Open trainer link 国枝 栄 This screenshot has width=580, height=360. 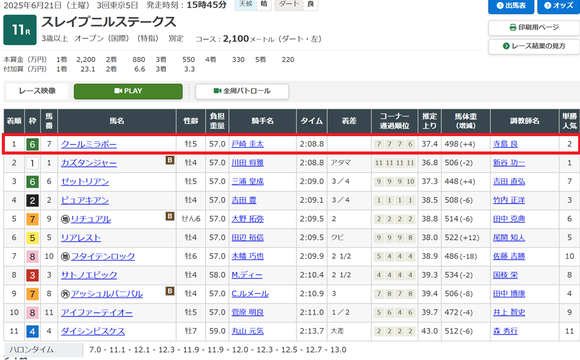pyautogui.click(x=505, y=275)
